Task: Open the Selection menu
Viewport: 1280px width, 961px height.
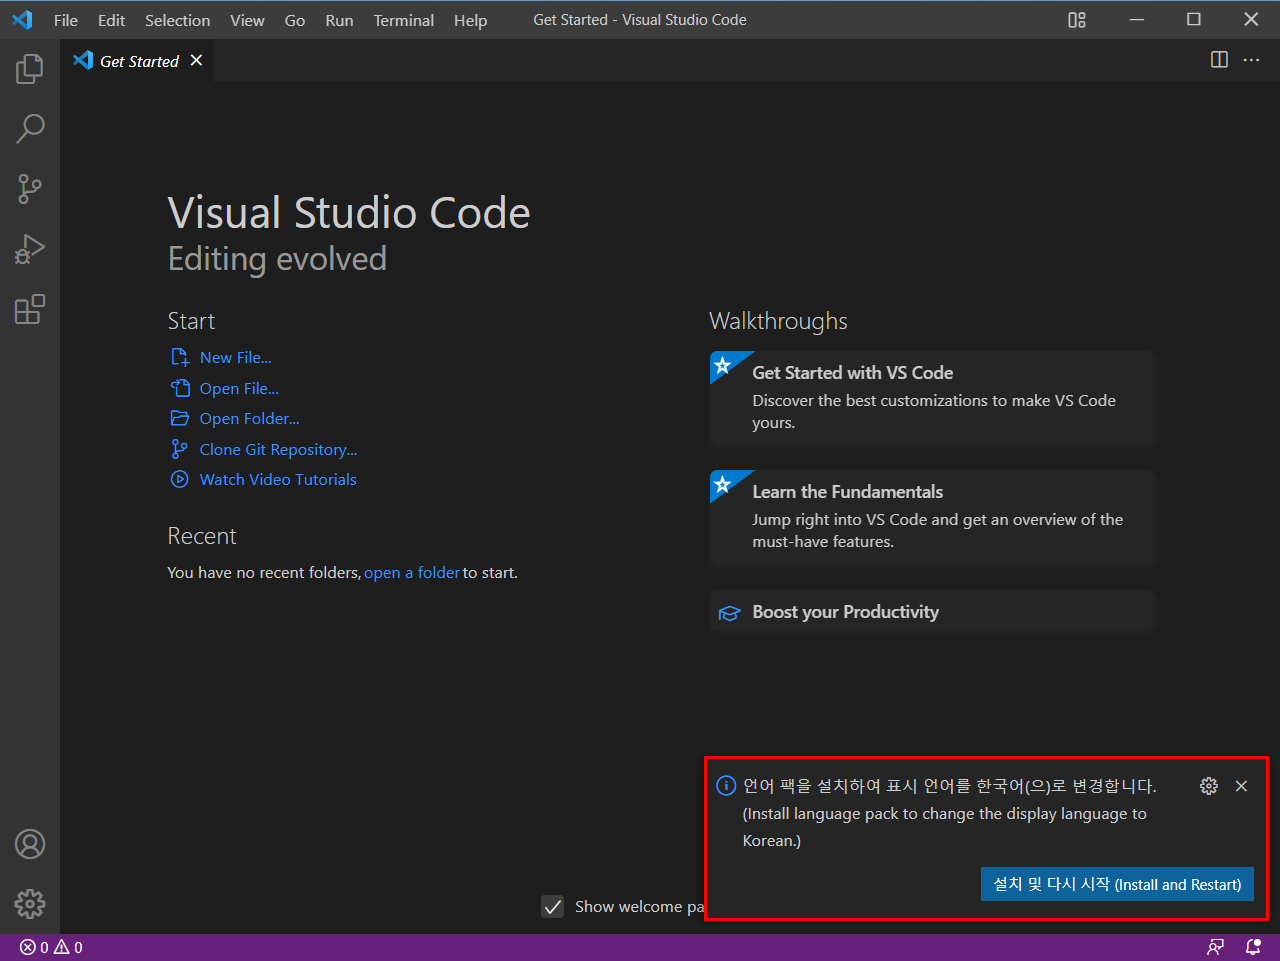Action: tap(177, 20)
